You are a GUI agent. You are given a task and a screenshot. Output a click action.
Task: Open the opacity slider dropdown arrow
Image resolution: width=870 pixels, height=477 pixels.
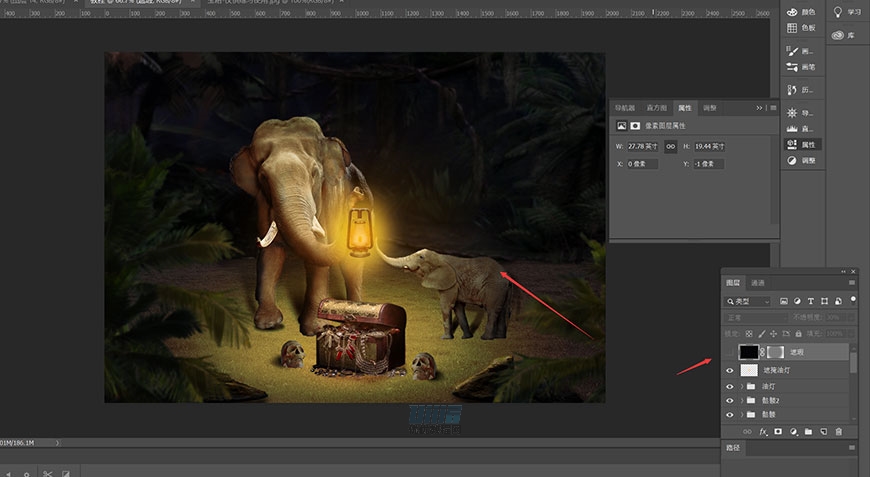[x=851, y=318]
